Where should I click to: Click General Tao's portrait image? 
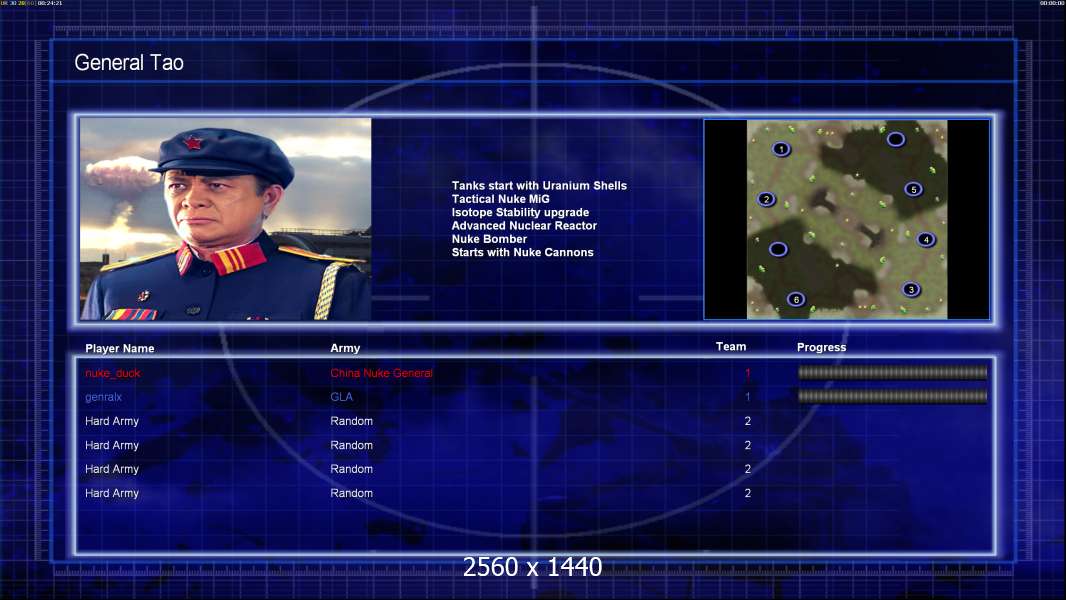[x=226, y=219]
